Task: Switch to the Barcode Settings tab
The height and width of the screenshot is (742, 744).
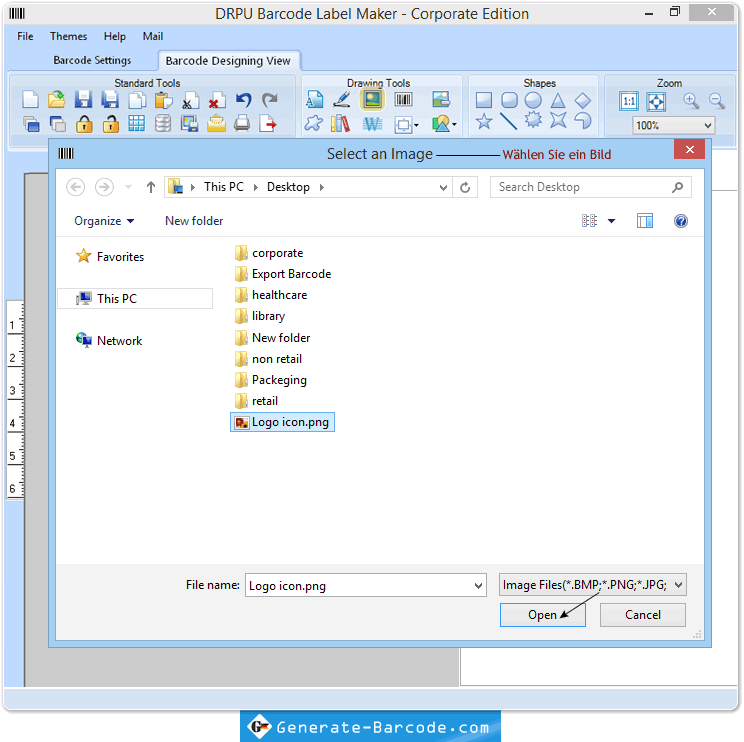Action: tap(92, 60)
